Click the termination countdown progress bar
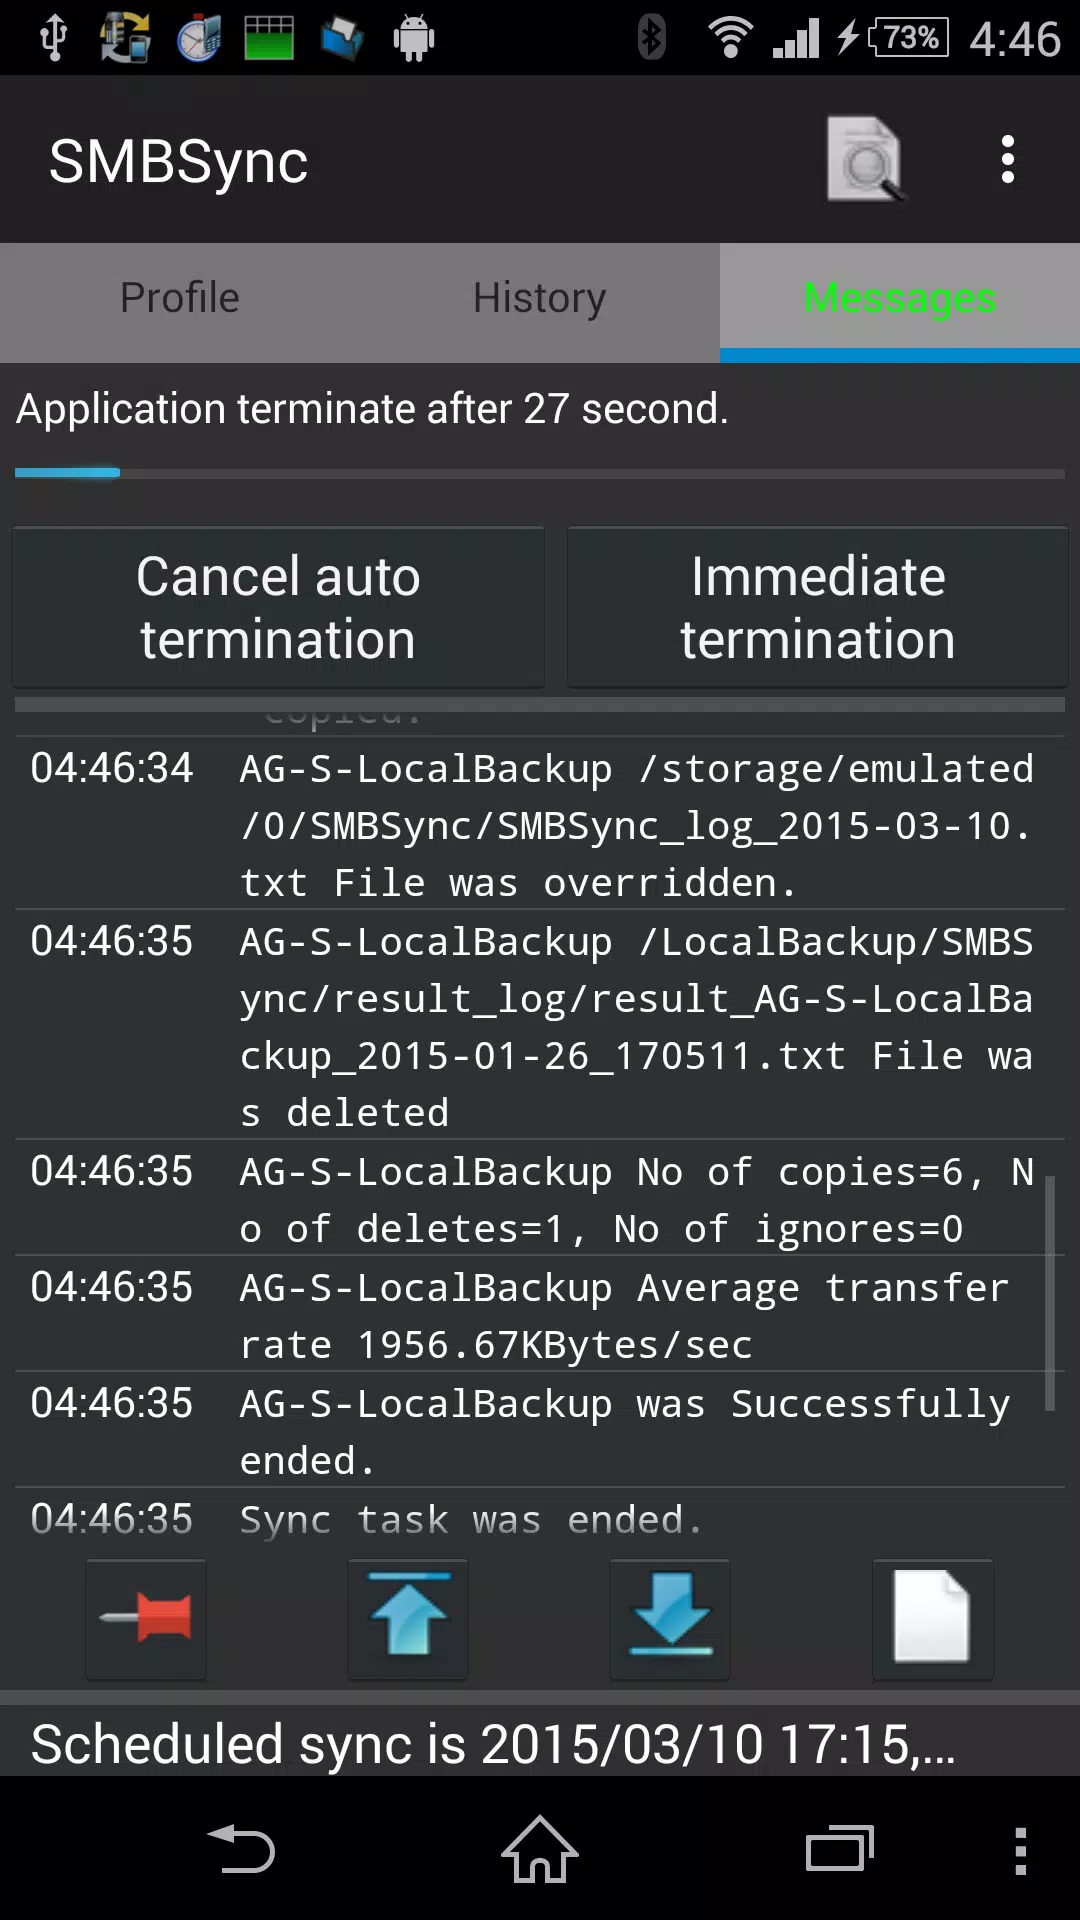This screenshot has width=1080, height=1920. [540, 472]
